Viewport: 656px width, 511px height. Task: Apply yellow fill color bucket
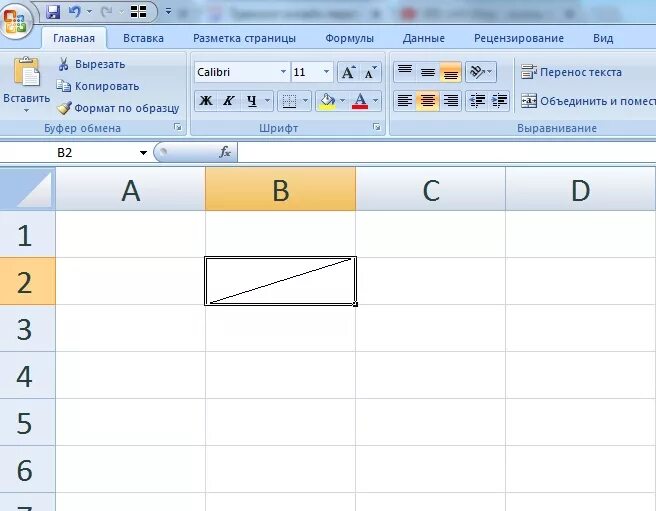(327, 101)
